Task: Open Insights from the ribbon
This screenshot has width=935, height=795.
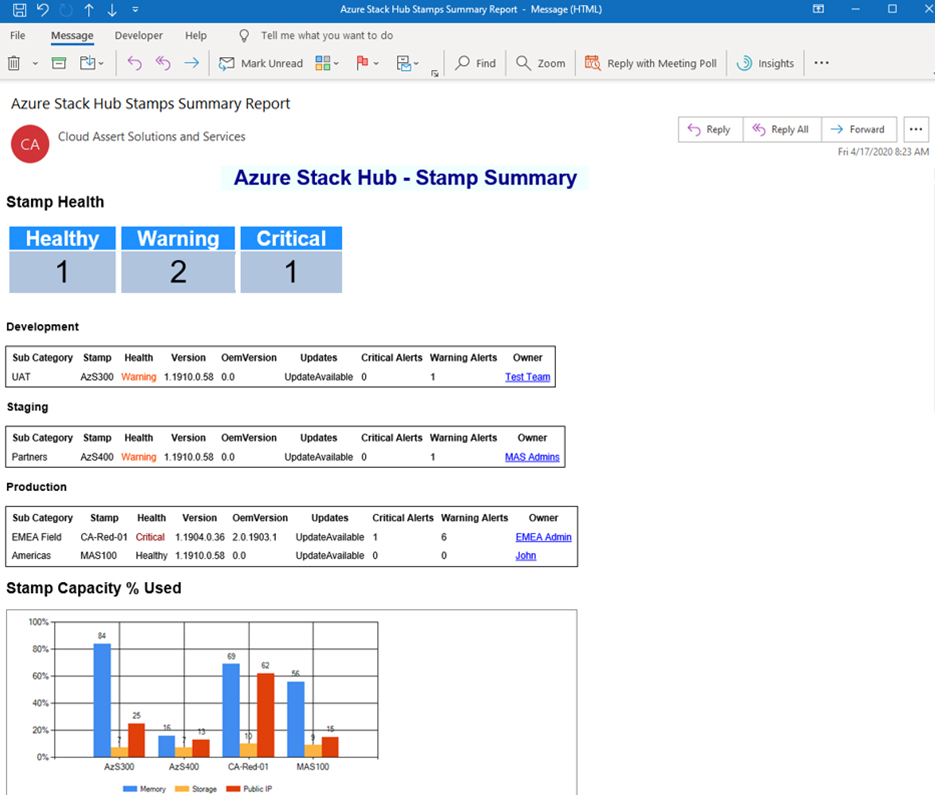Action: coord(765,63)
